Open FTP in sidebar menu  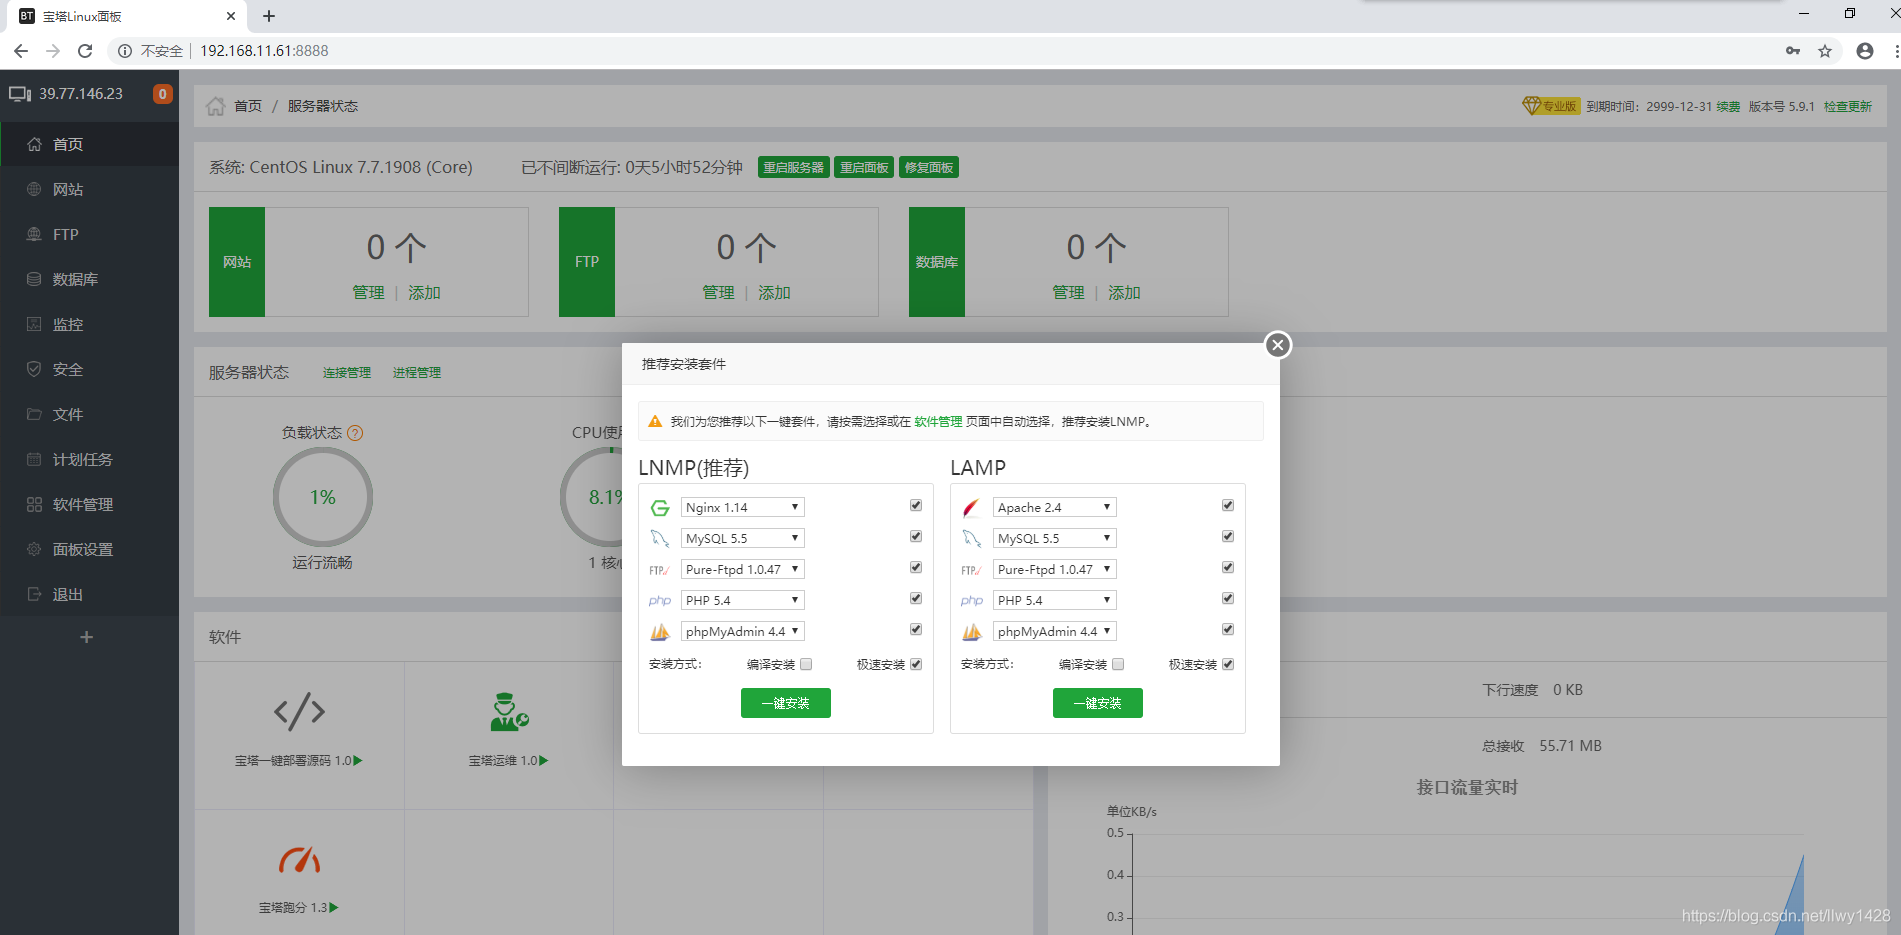tap(89, 234)
